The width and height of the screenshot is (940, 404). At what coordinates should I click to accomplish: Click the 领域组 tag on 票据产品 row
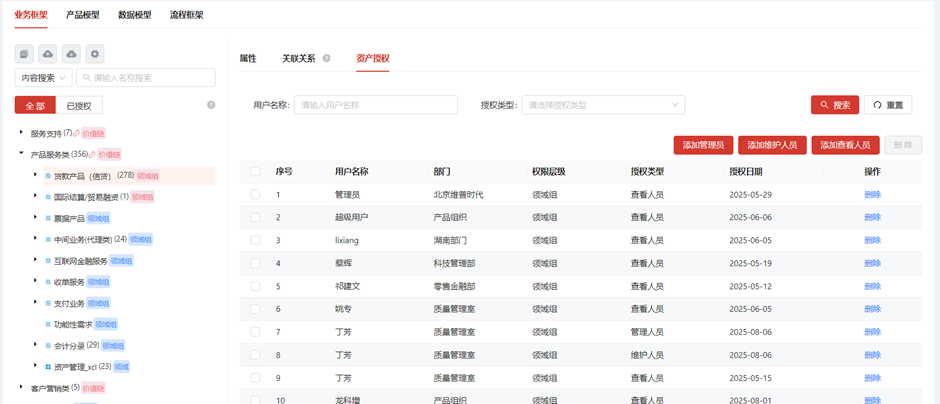98,218
